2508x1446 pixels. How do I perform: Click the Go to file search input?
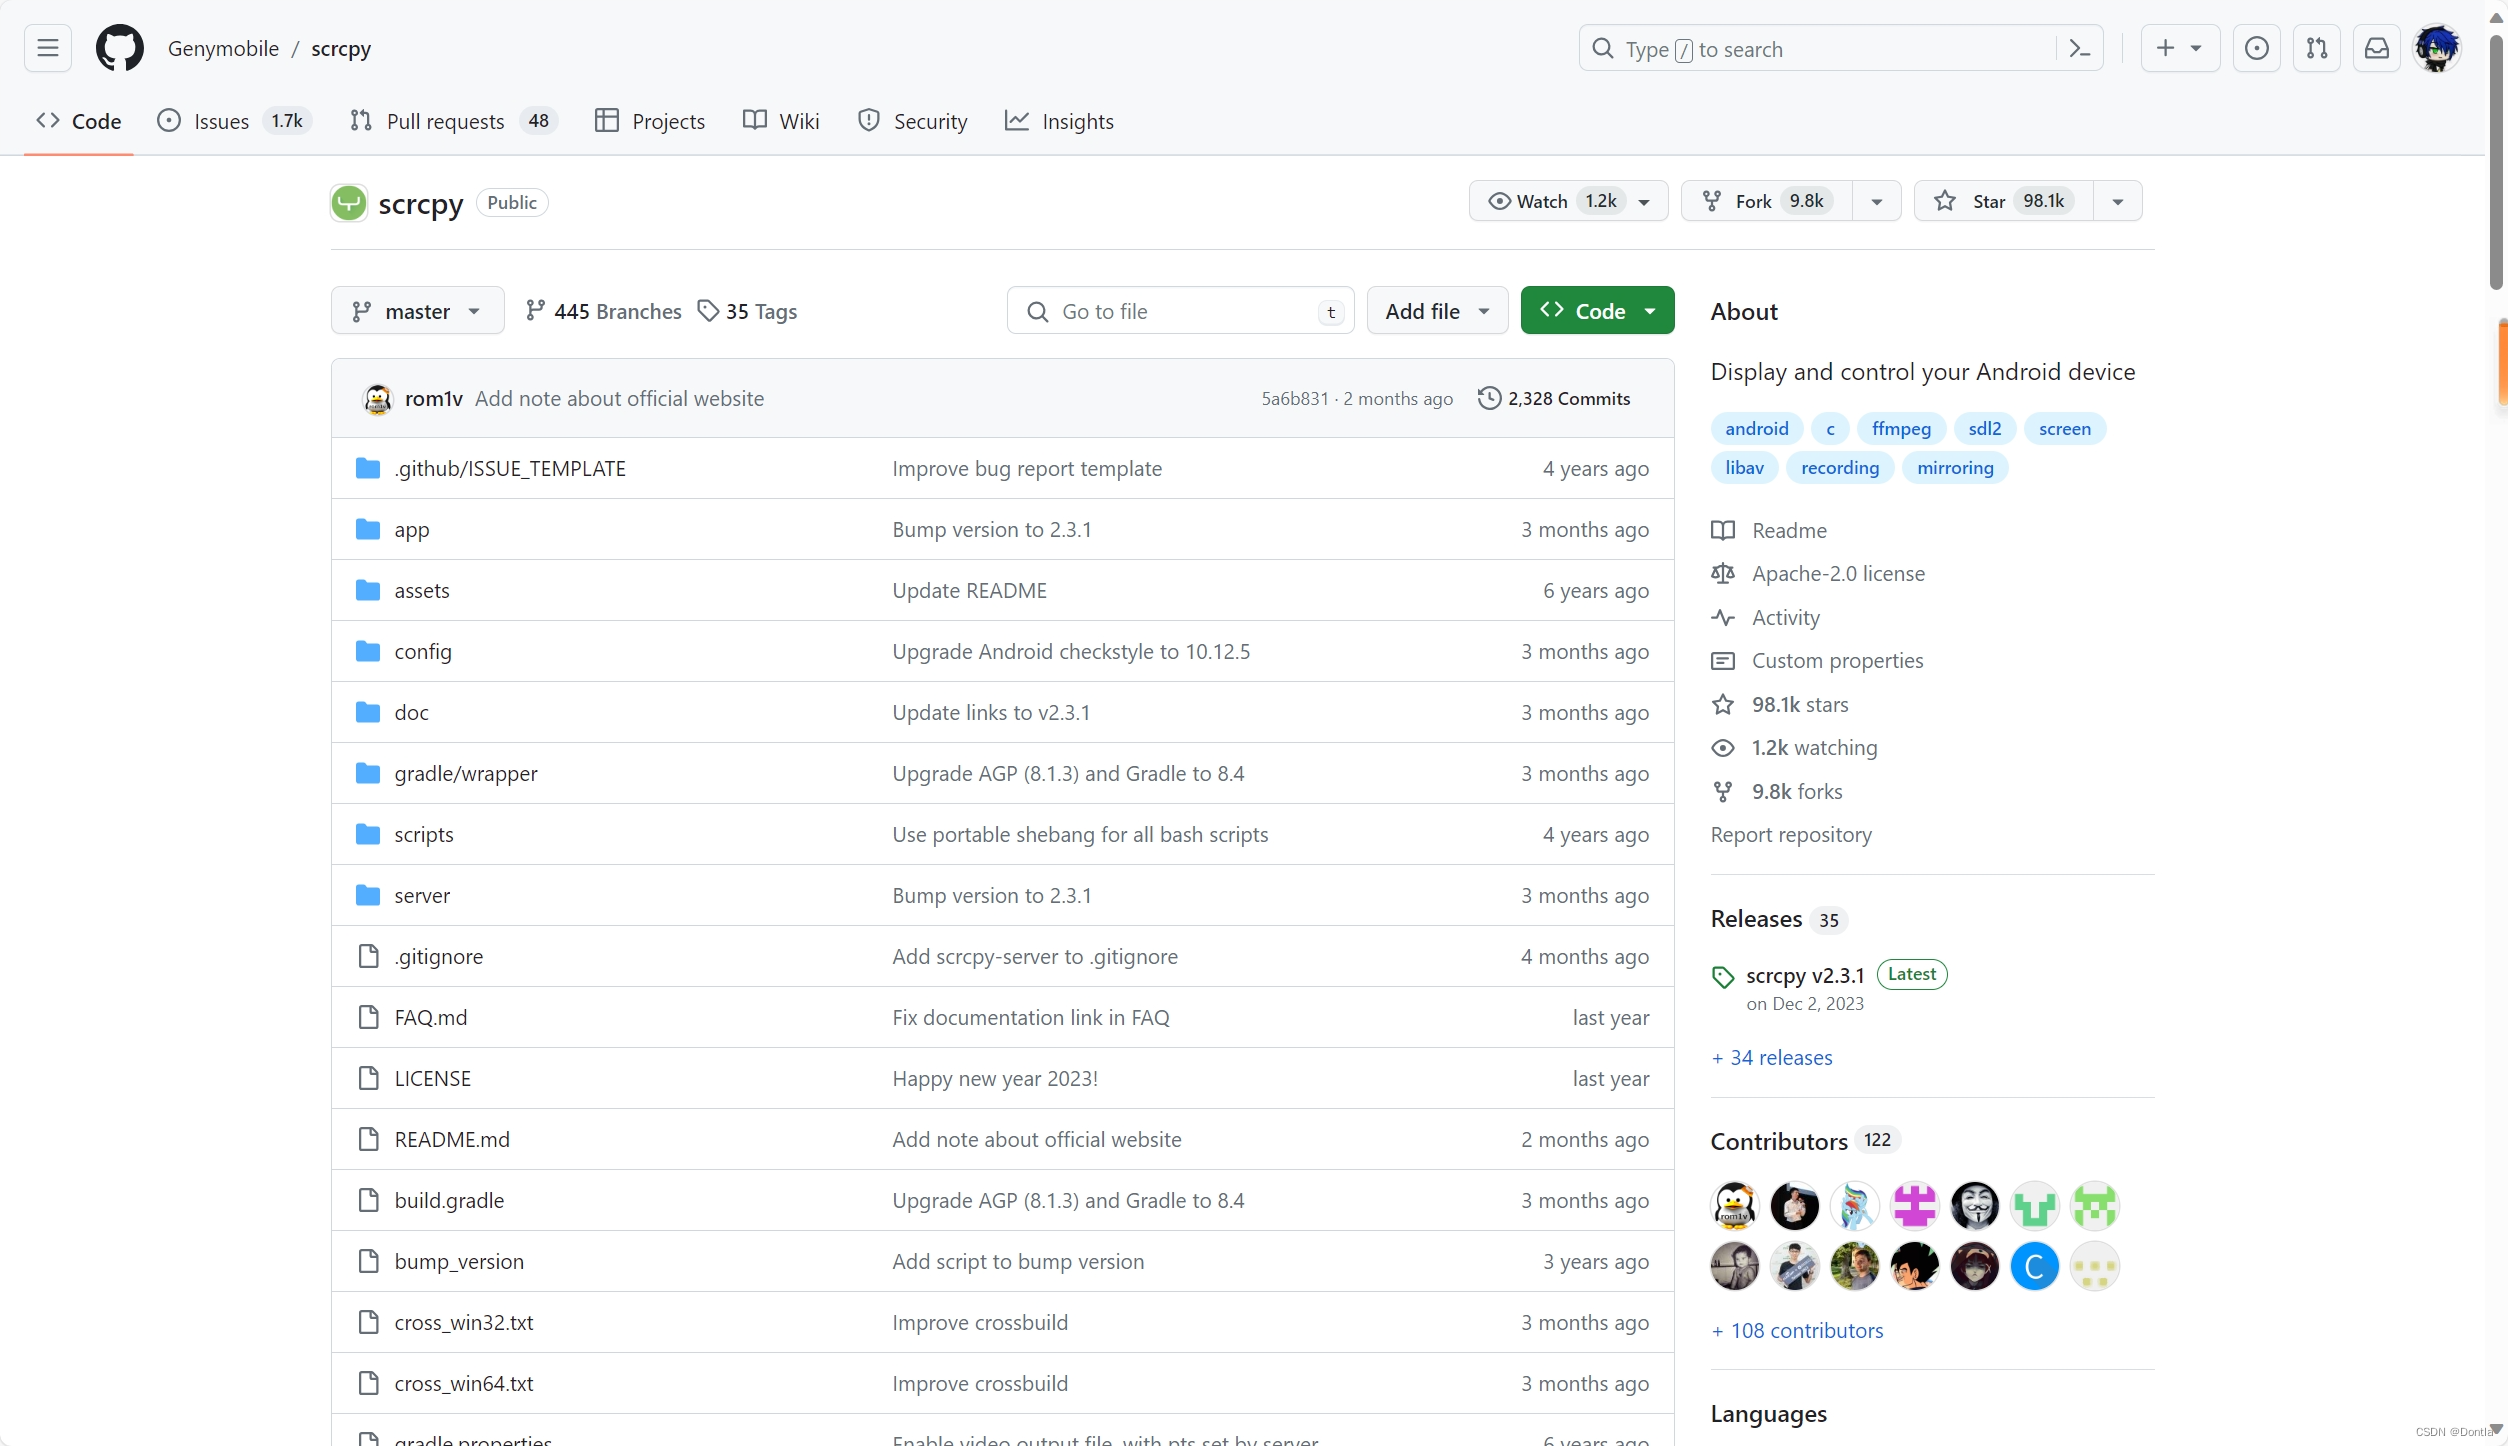1182,310
